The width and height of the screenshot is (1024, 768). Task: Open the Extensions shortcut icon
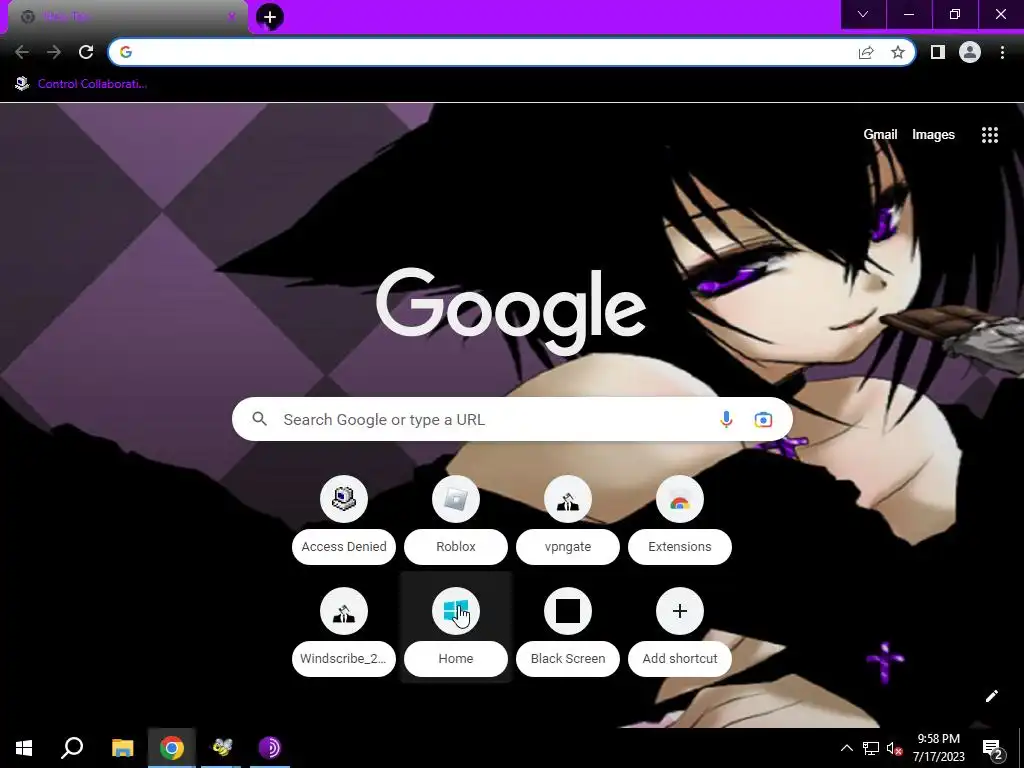point(680,499)
